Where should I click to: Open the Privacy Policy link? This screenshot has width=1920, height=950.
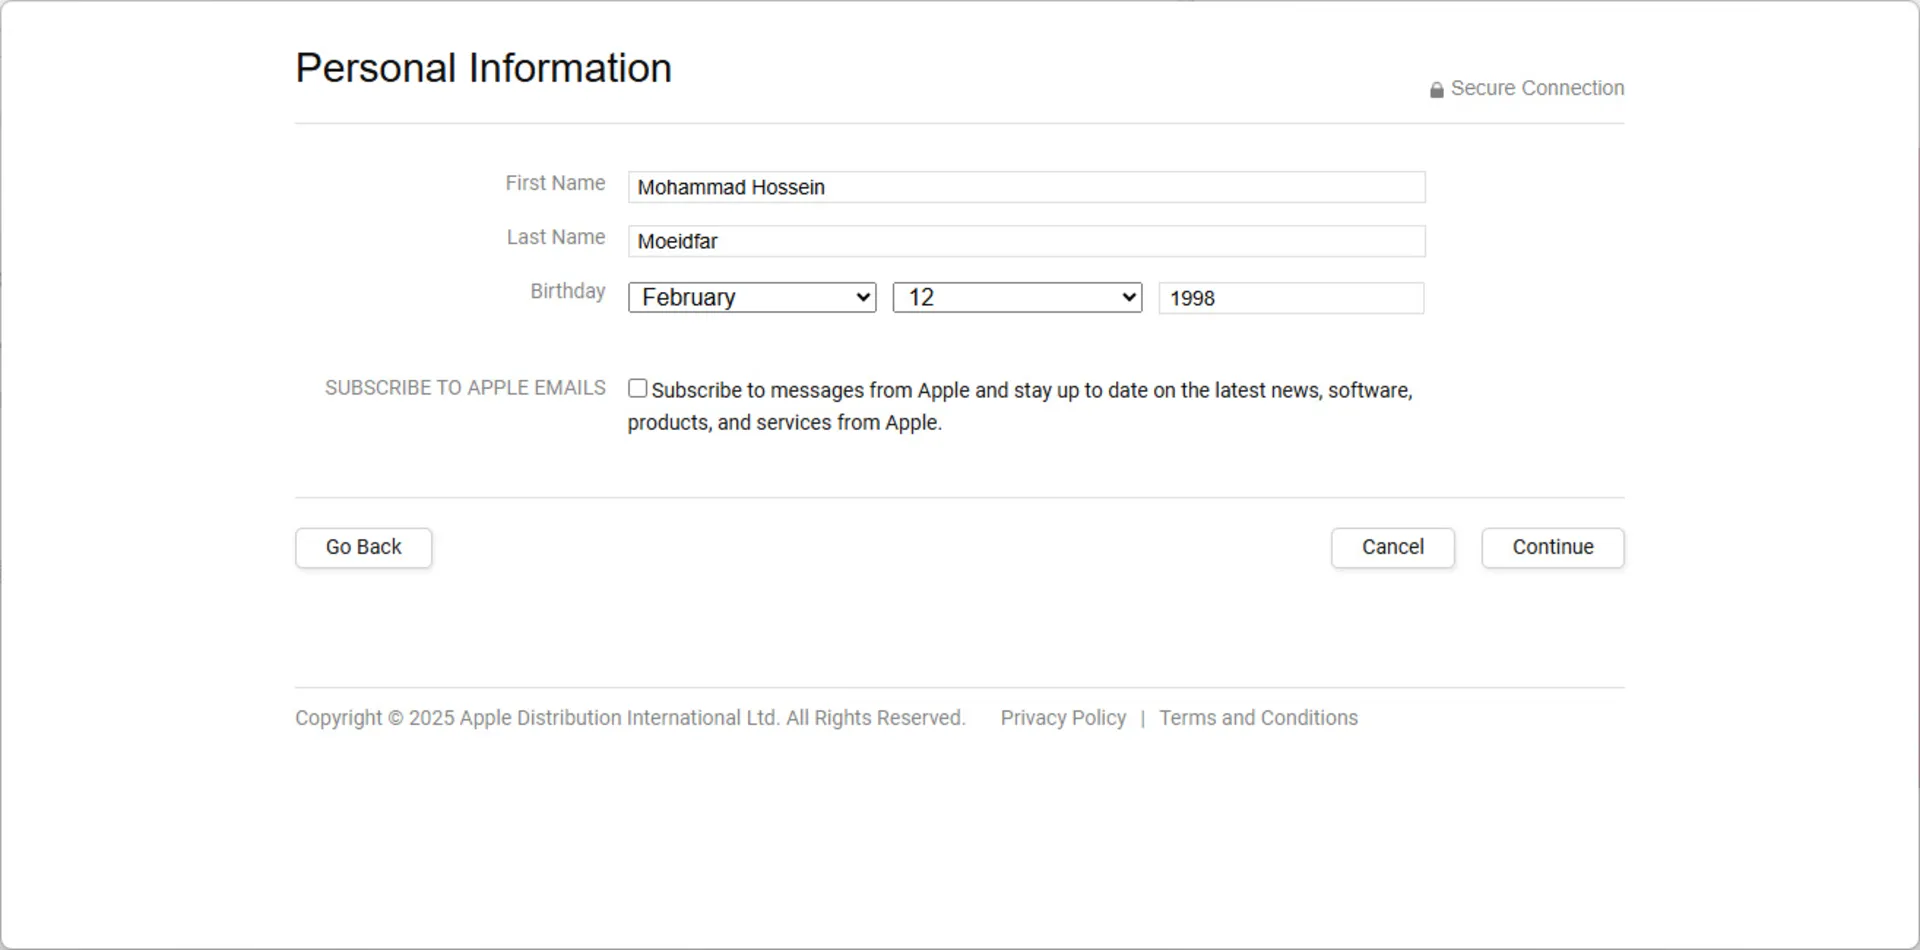pos(1063,718)
